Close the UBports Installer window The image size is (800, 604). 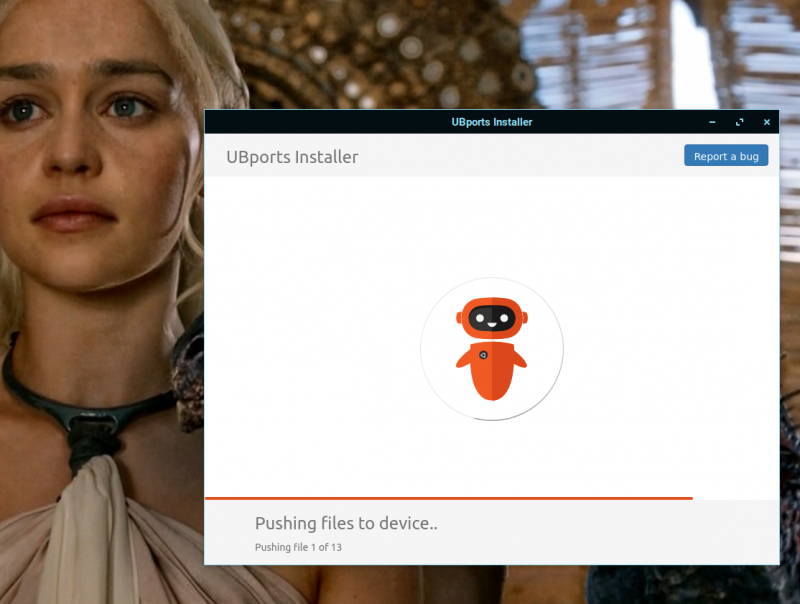[767, 122]
